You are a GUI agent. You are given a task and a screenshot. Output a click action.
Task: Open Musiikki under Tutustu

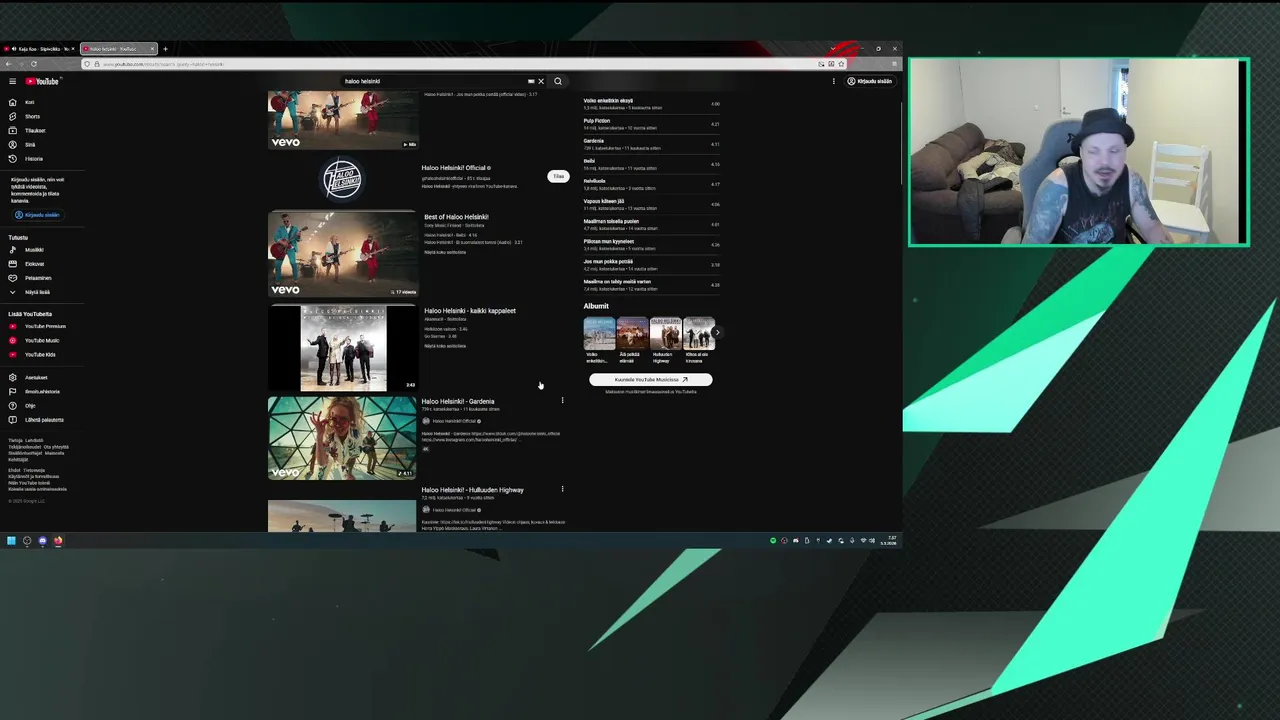pos(34,250)
